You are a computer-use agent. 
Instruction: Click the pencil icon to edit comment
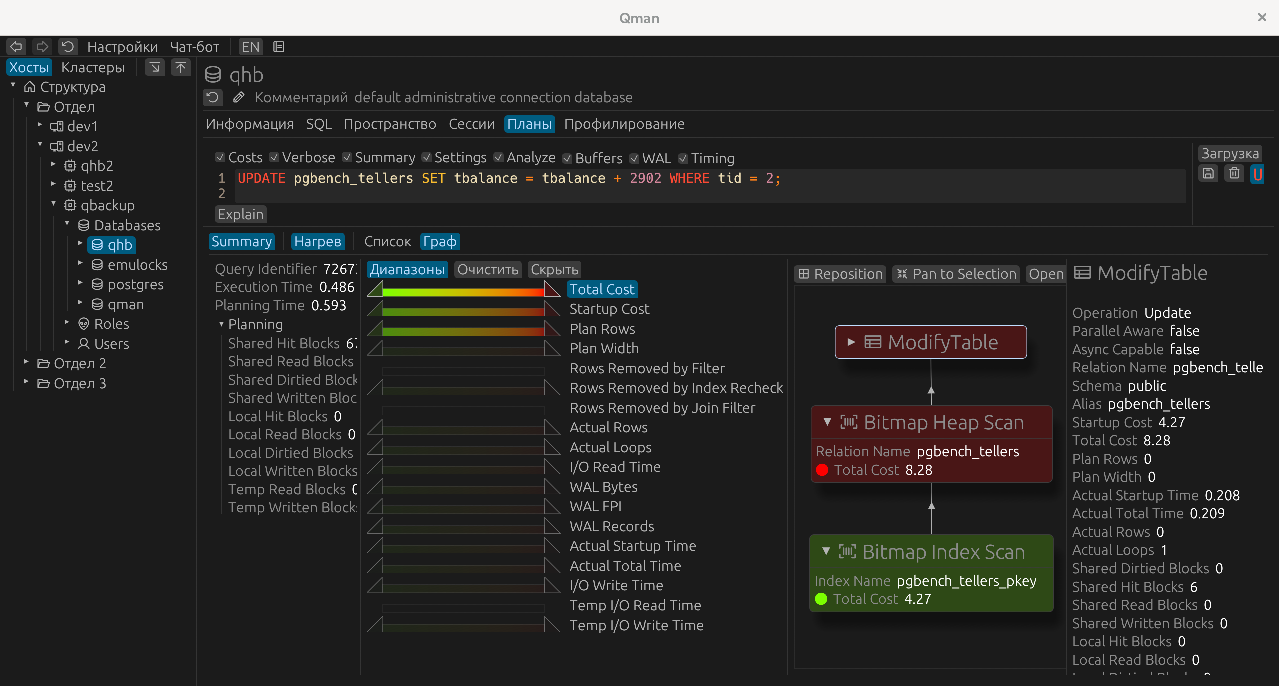coord(238,98)
